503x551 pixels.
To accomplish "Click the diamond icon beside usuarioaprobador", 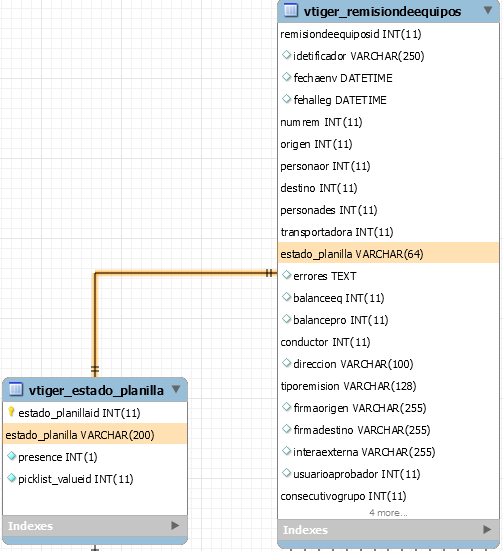I will pyautogui.click(x=286, y=473).
